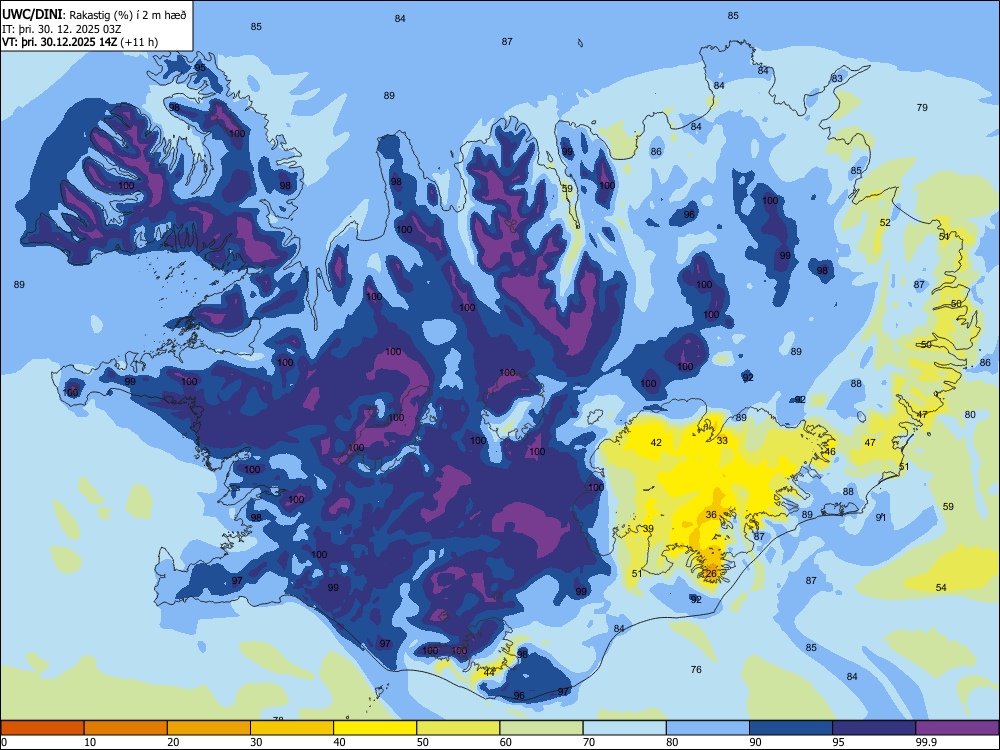Click the humidity value 26 in the orange area

(x=711, y=573)
